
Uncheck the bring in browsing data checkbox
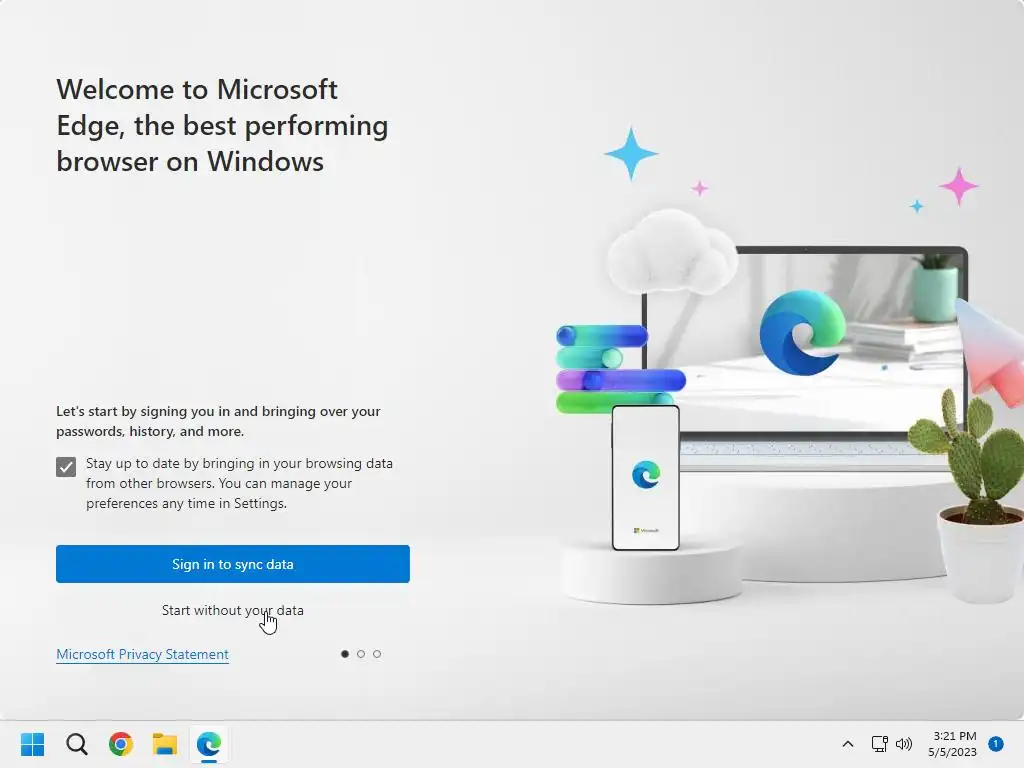[66, 467]
